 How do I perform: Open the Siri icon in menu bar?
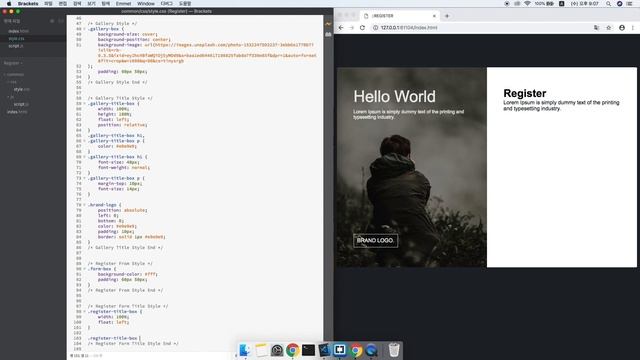pyautogui.click(x=619, y=4)
